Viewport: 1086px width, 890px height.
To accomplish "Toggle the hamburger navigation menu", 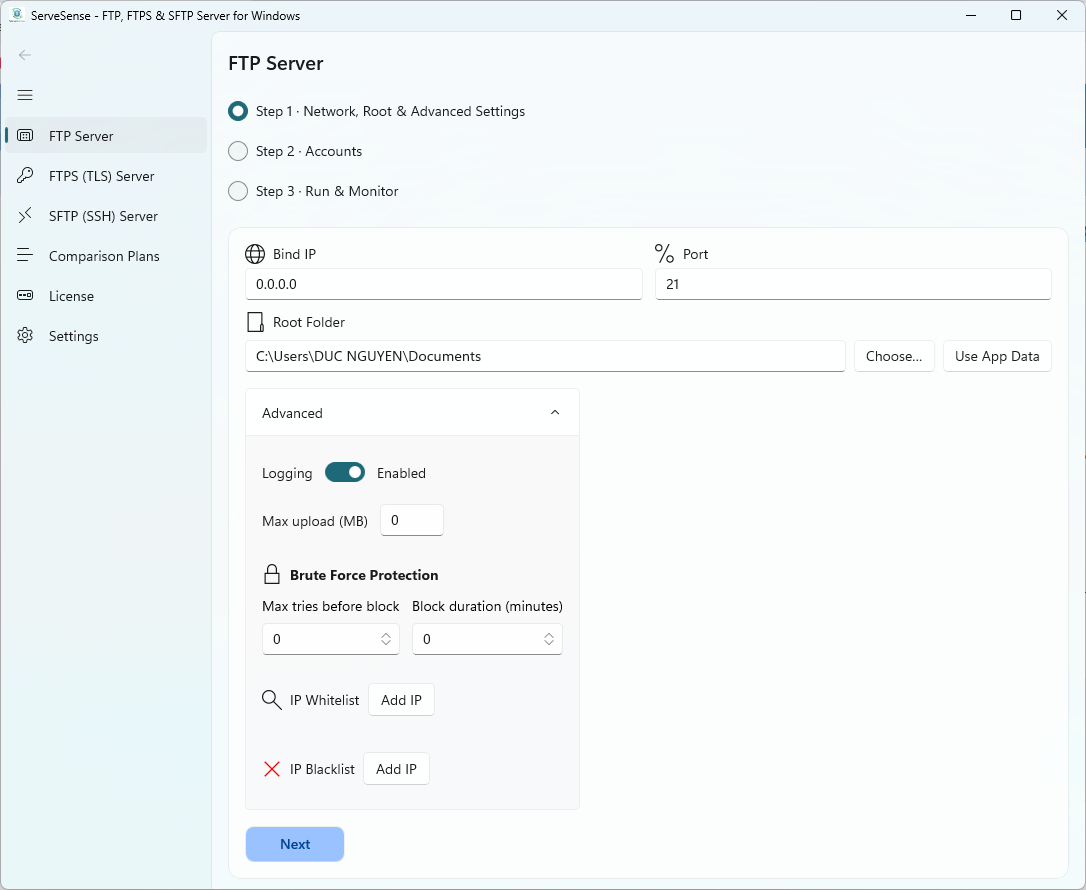I will tap(25, 95).
